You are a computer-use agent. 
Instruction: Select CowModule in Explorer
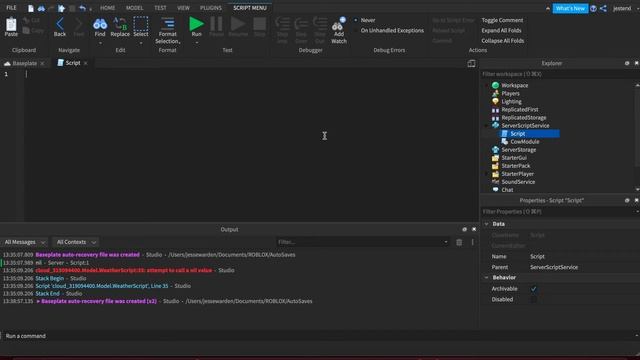coord(524,142)
